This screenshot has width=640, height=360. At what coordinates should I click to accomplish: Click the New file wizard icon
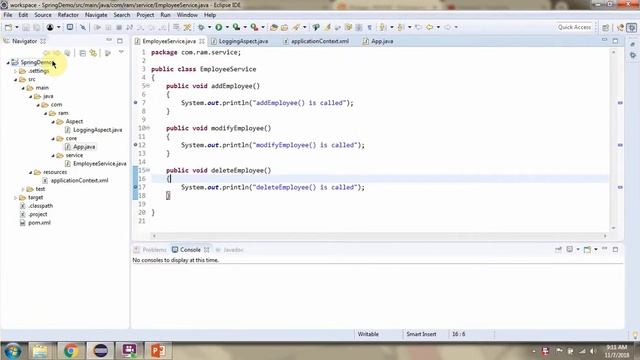[x=8, y=27]
